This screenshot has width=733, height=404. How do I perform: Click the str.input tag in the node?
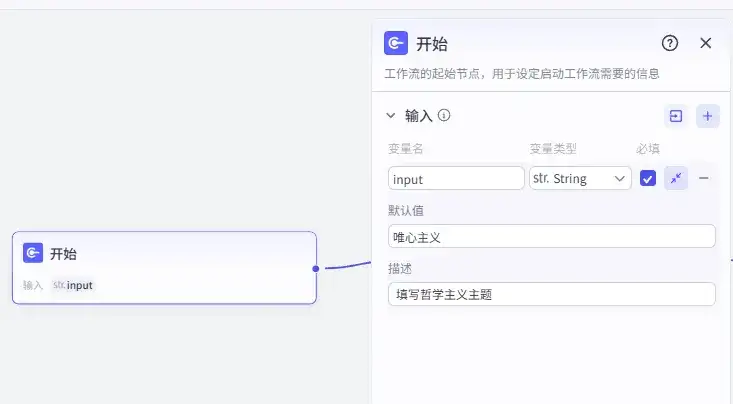tap(73, 285)
